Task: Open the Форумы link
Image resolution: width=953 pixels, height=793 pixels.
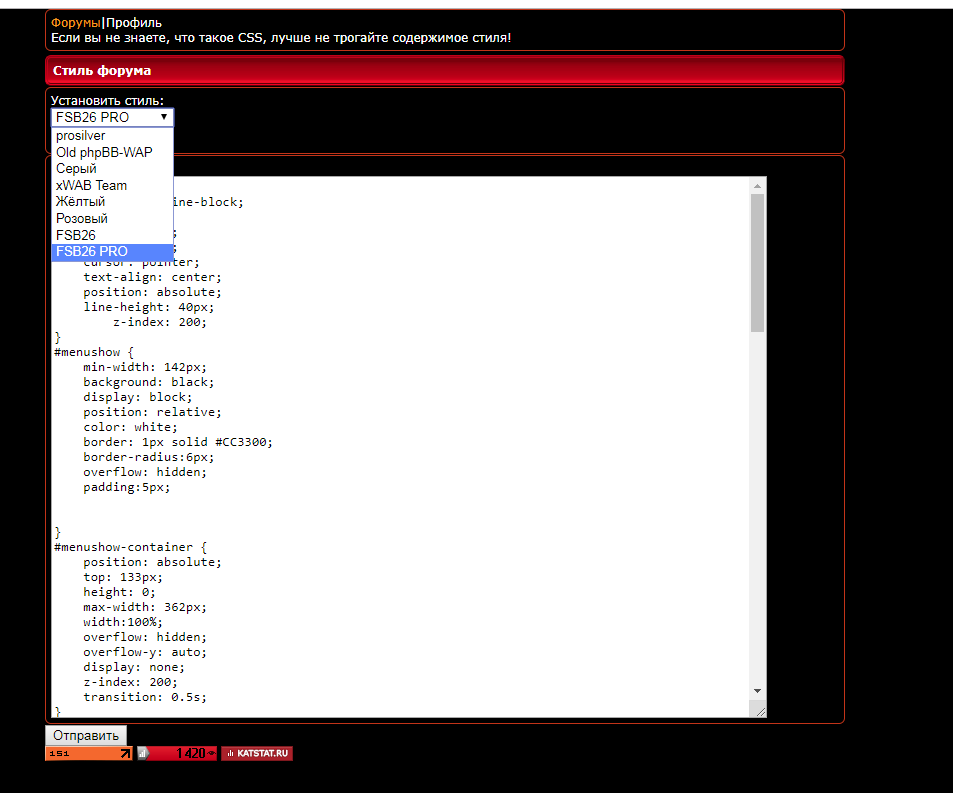Action: [x=75, y=22]
